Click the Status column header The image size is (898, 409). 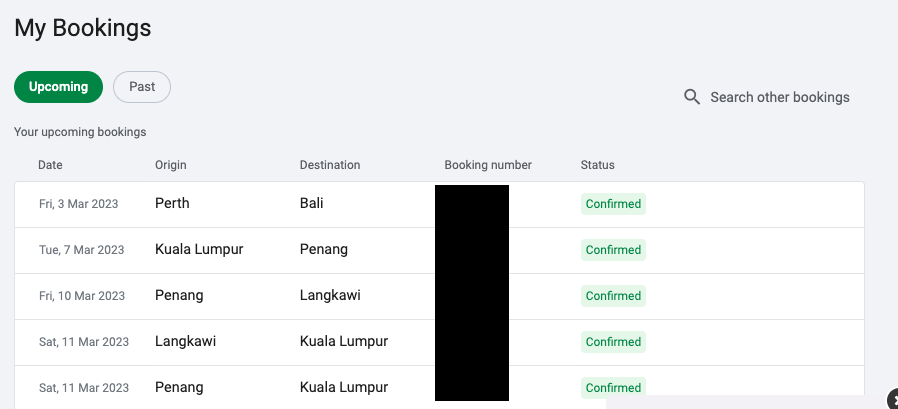(x=597, y=165)
